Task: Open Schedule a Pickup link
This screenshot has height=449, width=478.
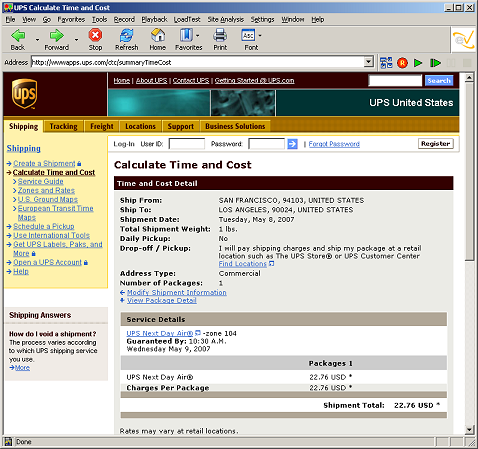Action: pyautogui.click(x=44, y=226)
